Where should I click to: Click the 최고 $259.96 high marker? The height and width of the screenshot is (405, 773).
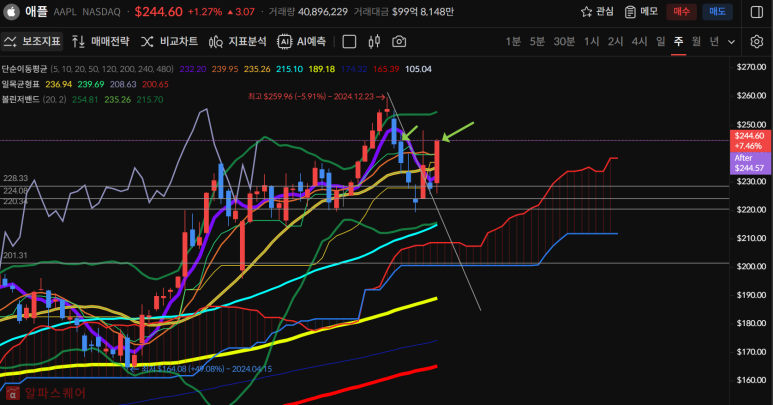(x=316, y=97)
